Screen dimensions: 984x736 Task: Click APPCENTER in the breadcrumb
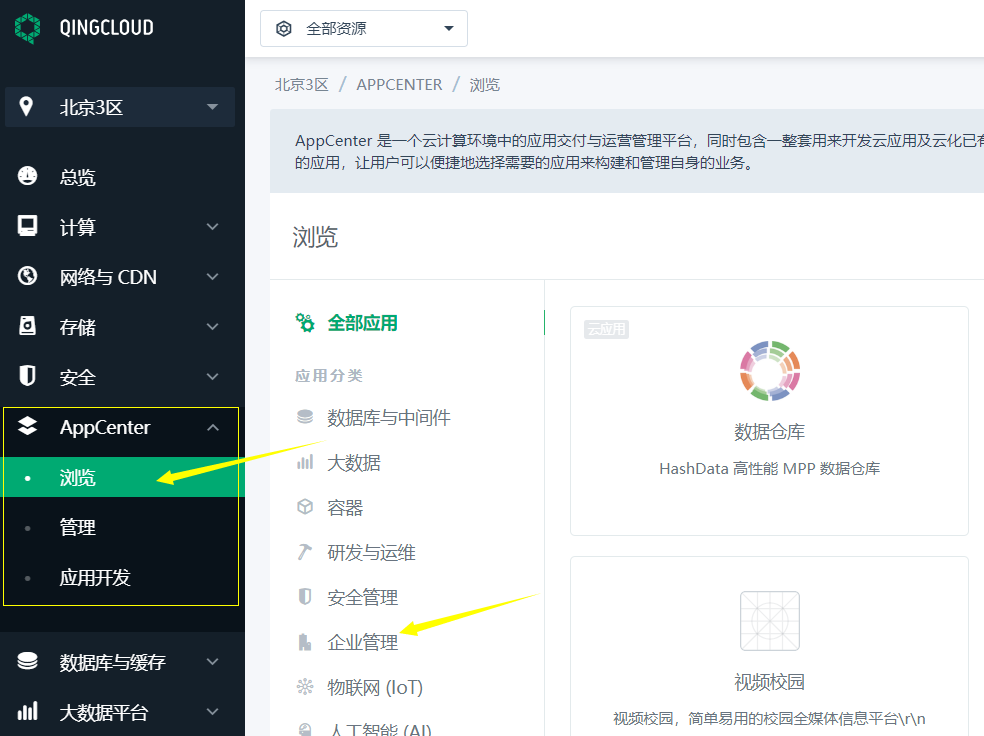[x=399, y=85]
